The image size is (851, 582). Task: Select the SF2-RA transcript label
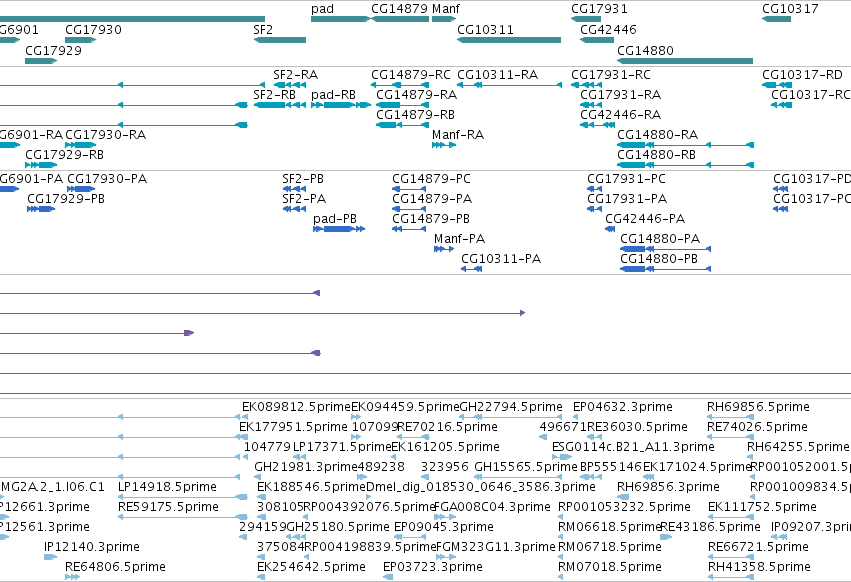pyautogui.click(x=296, y=75)
